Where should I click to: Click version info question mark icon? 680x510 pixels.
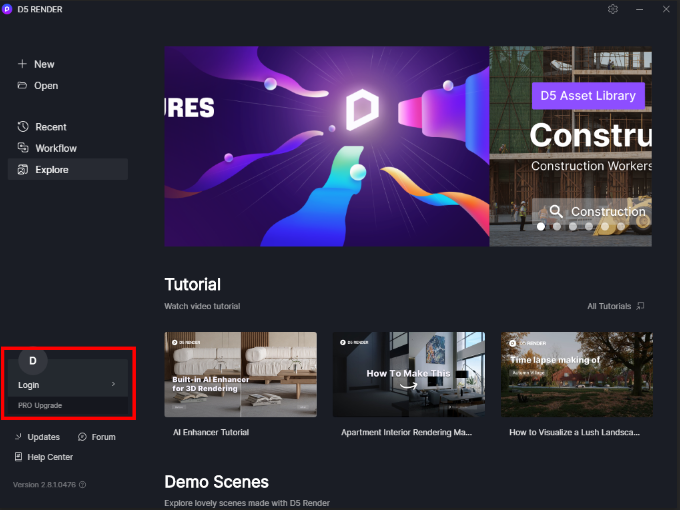tap(82, 484)
